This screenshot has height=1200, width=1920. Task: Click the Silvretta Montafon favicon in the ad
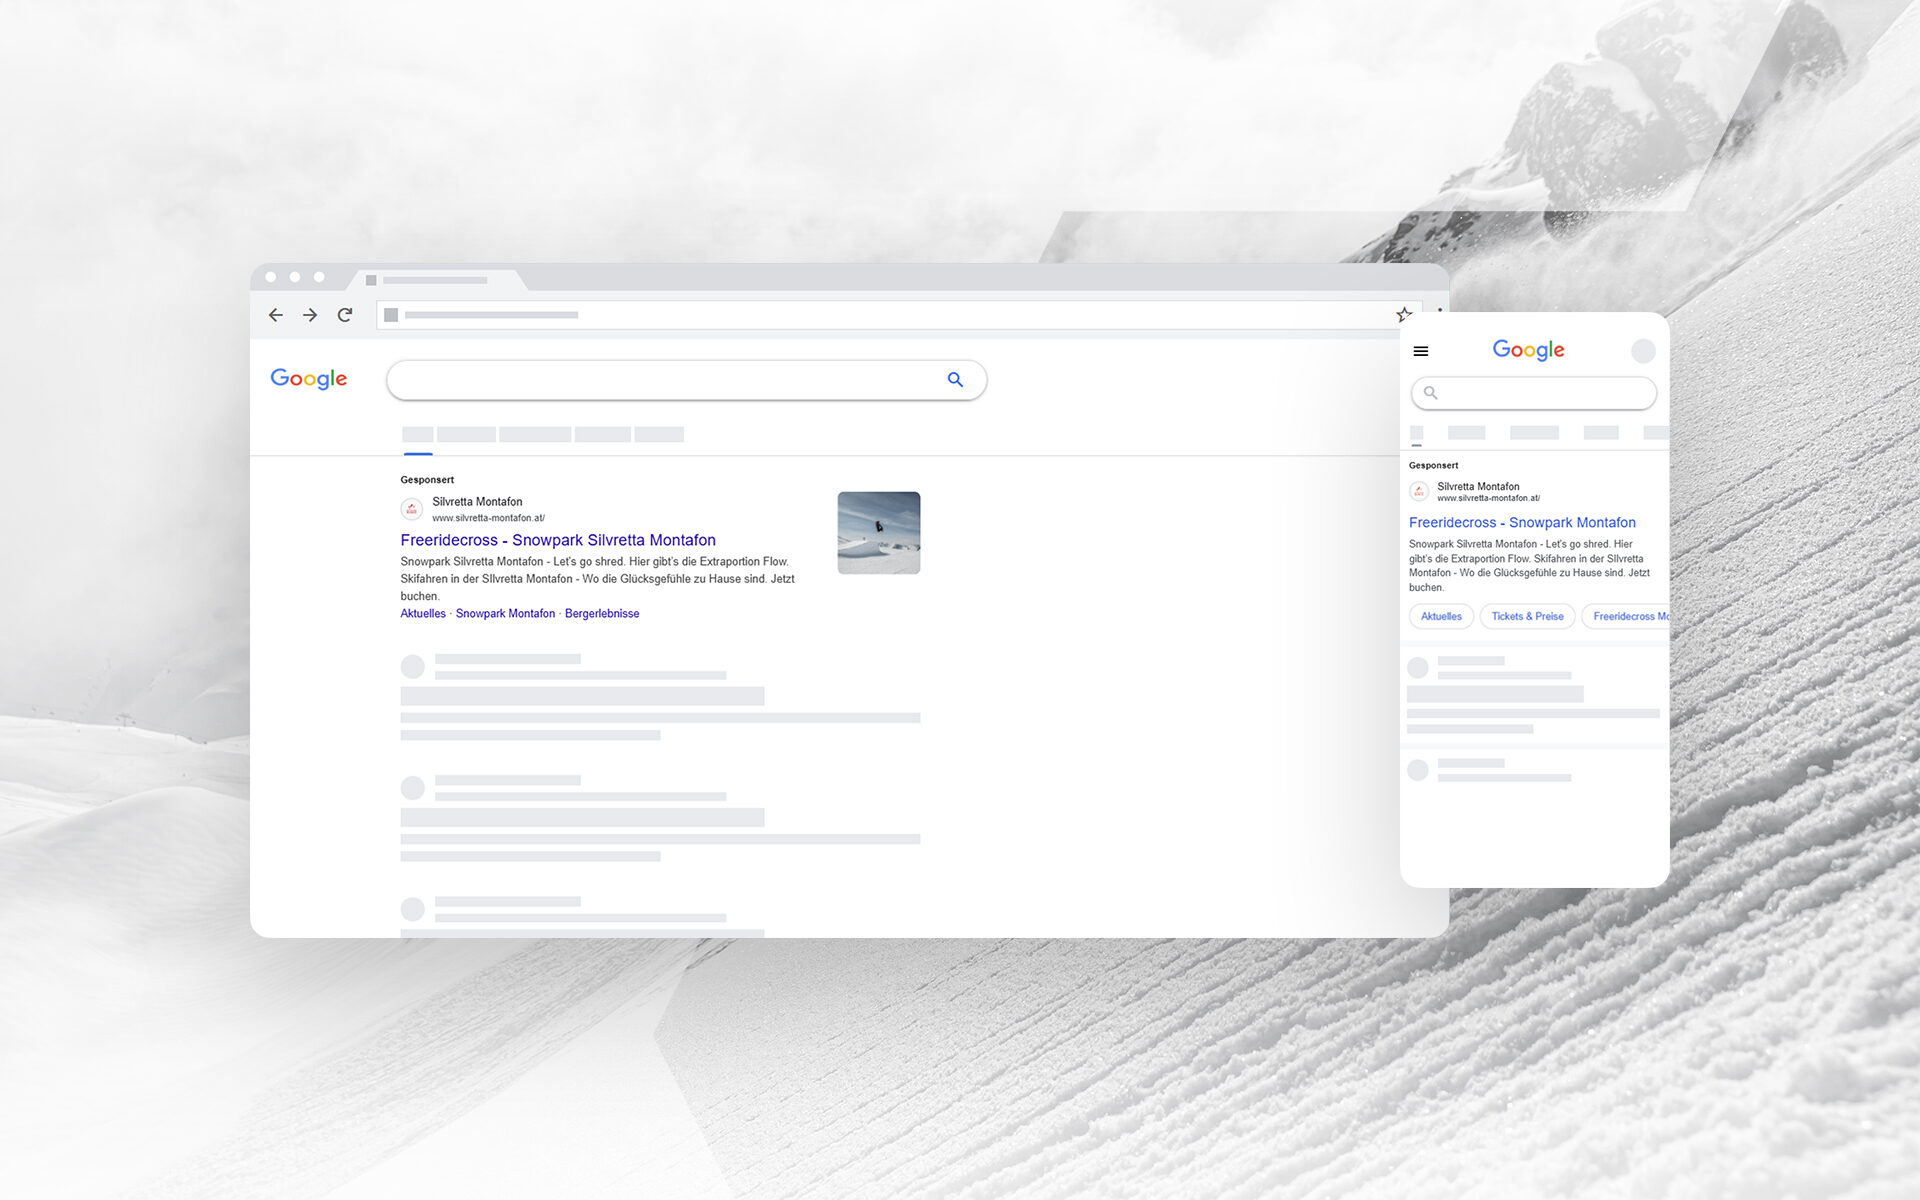pos(411,508)
